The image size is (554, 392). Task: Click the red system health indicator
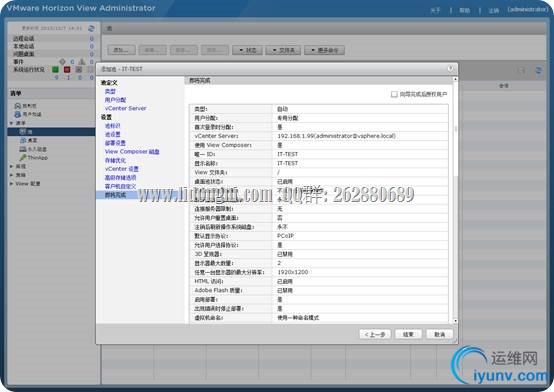tap(67, 69)
